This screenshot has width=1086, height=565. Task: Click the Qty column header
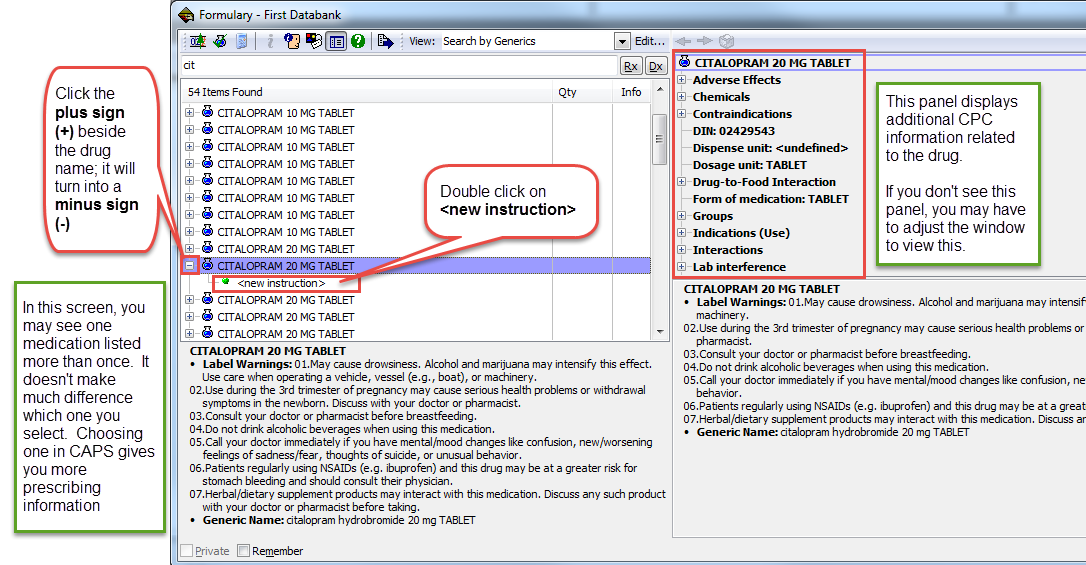click(568, 92)
